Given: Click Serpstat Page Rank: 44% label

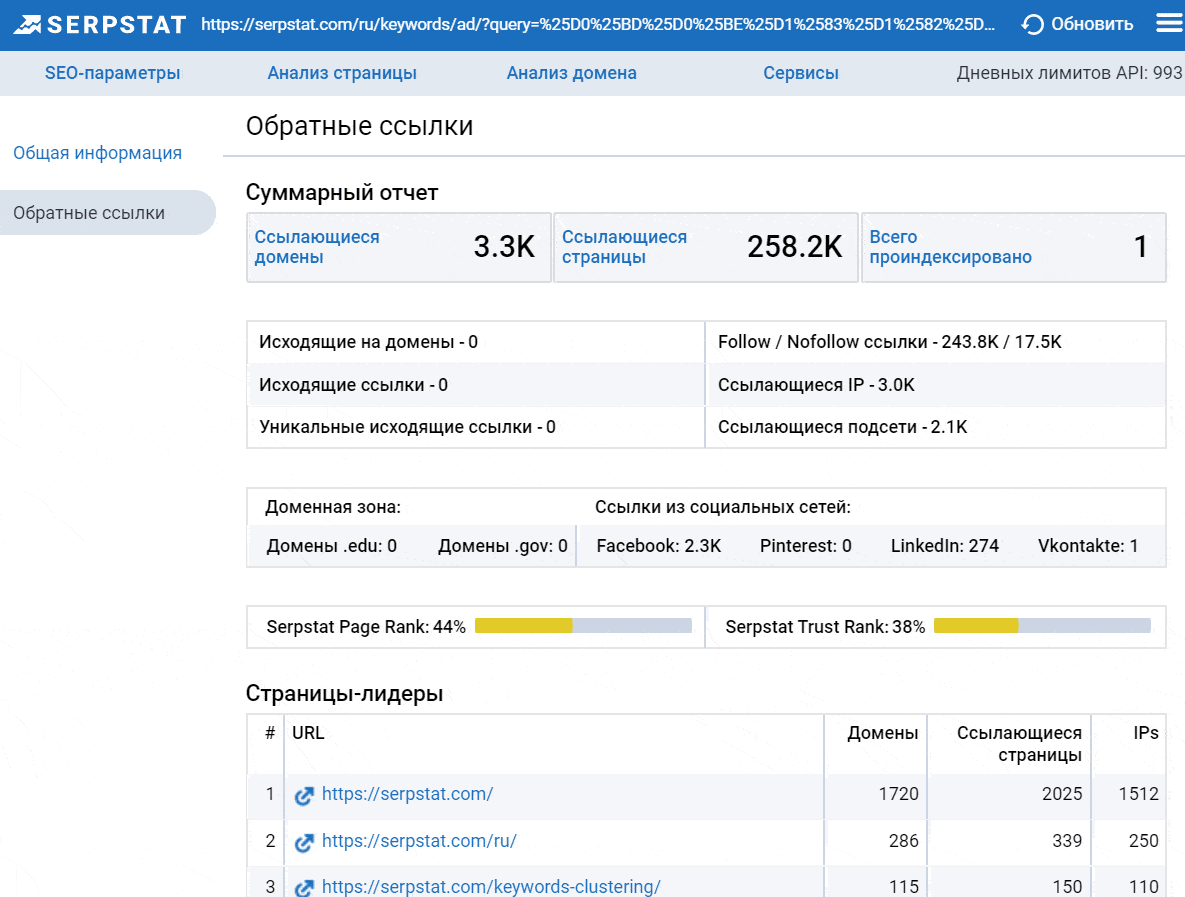Looking at the screenshot, I should [366, 627].
